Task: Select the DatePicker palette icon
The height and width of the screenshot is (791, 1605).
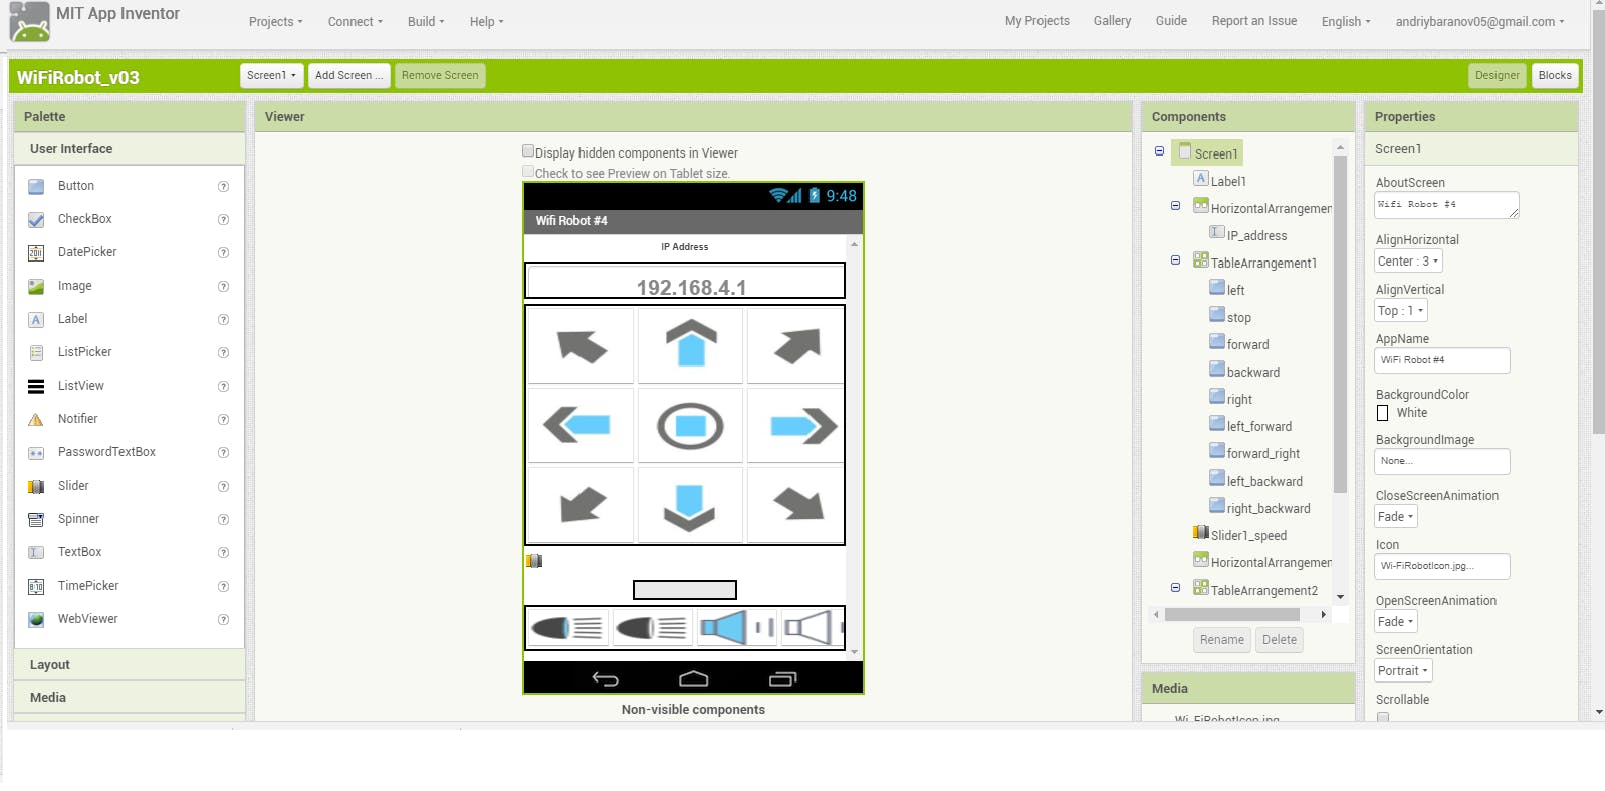Action: 36,253
